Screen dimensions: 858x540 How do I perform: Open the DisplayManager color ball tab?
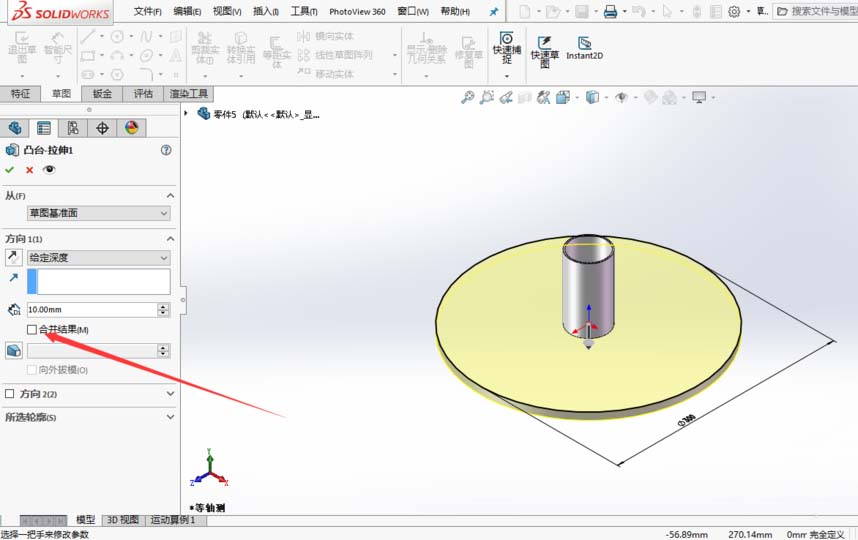coord(131,128)
